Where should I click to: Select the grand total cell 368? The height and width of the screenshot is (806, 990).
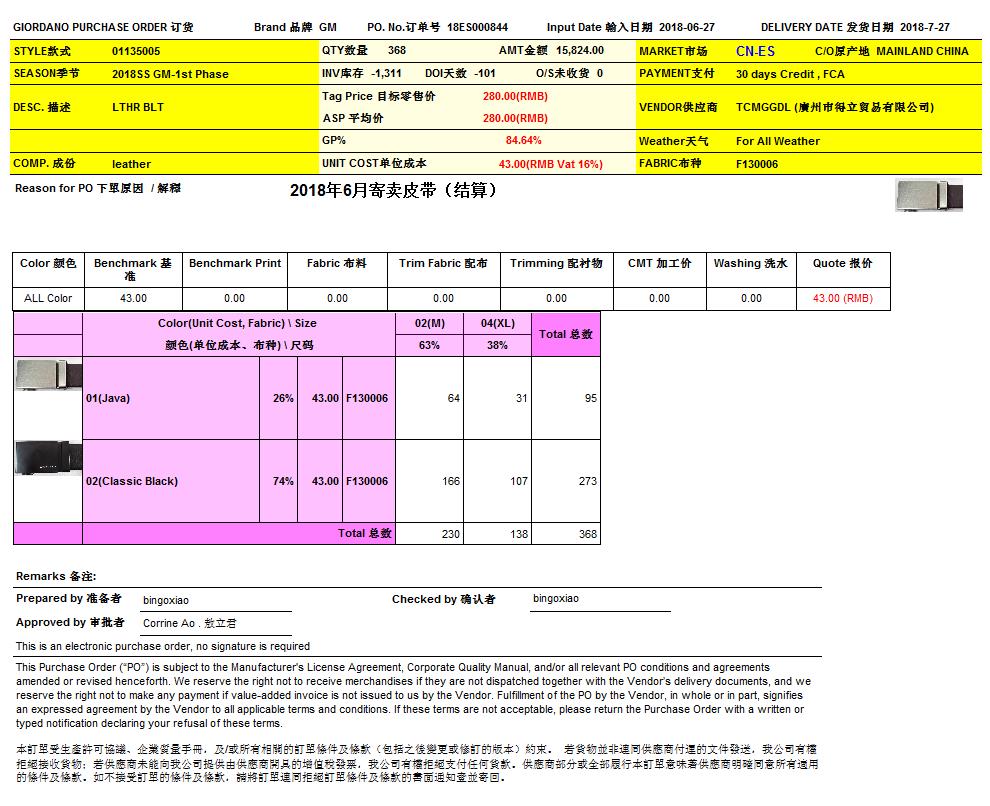point(587,534)
